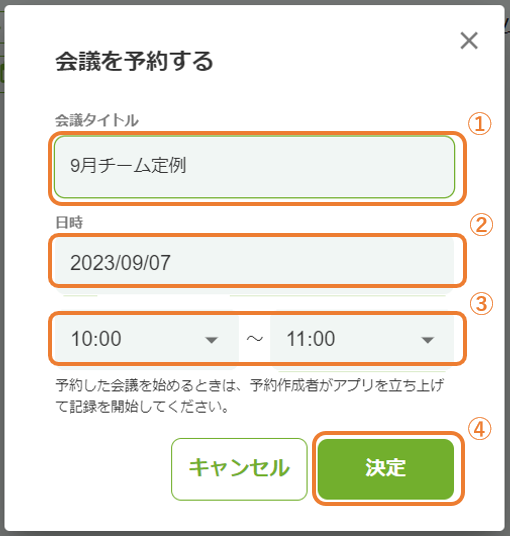Open the 11:00 end time dropdown

[362, 338]
